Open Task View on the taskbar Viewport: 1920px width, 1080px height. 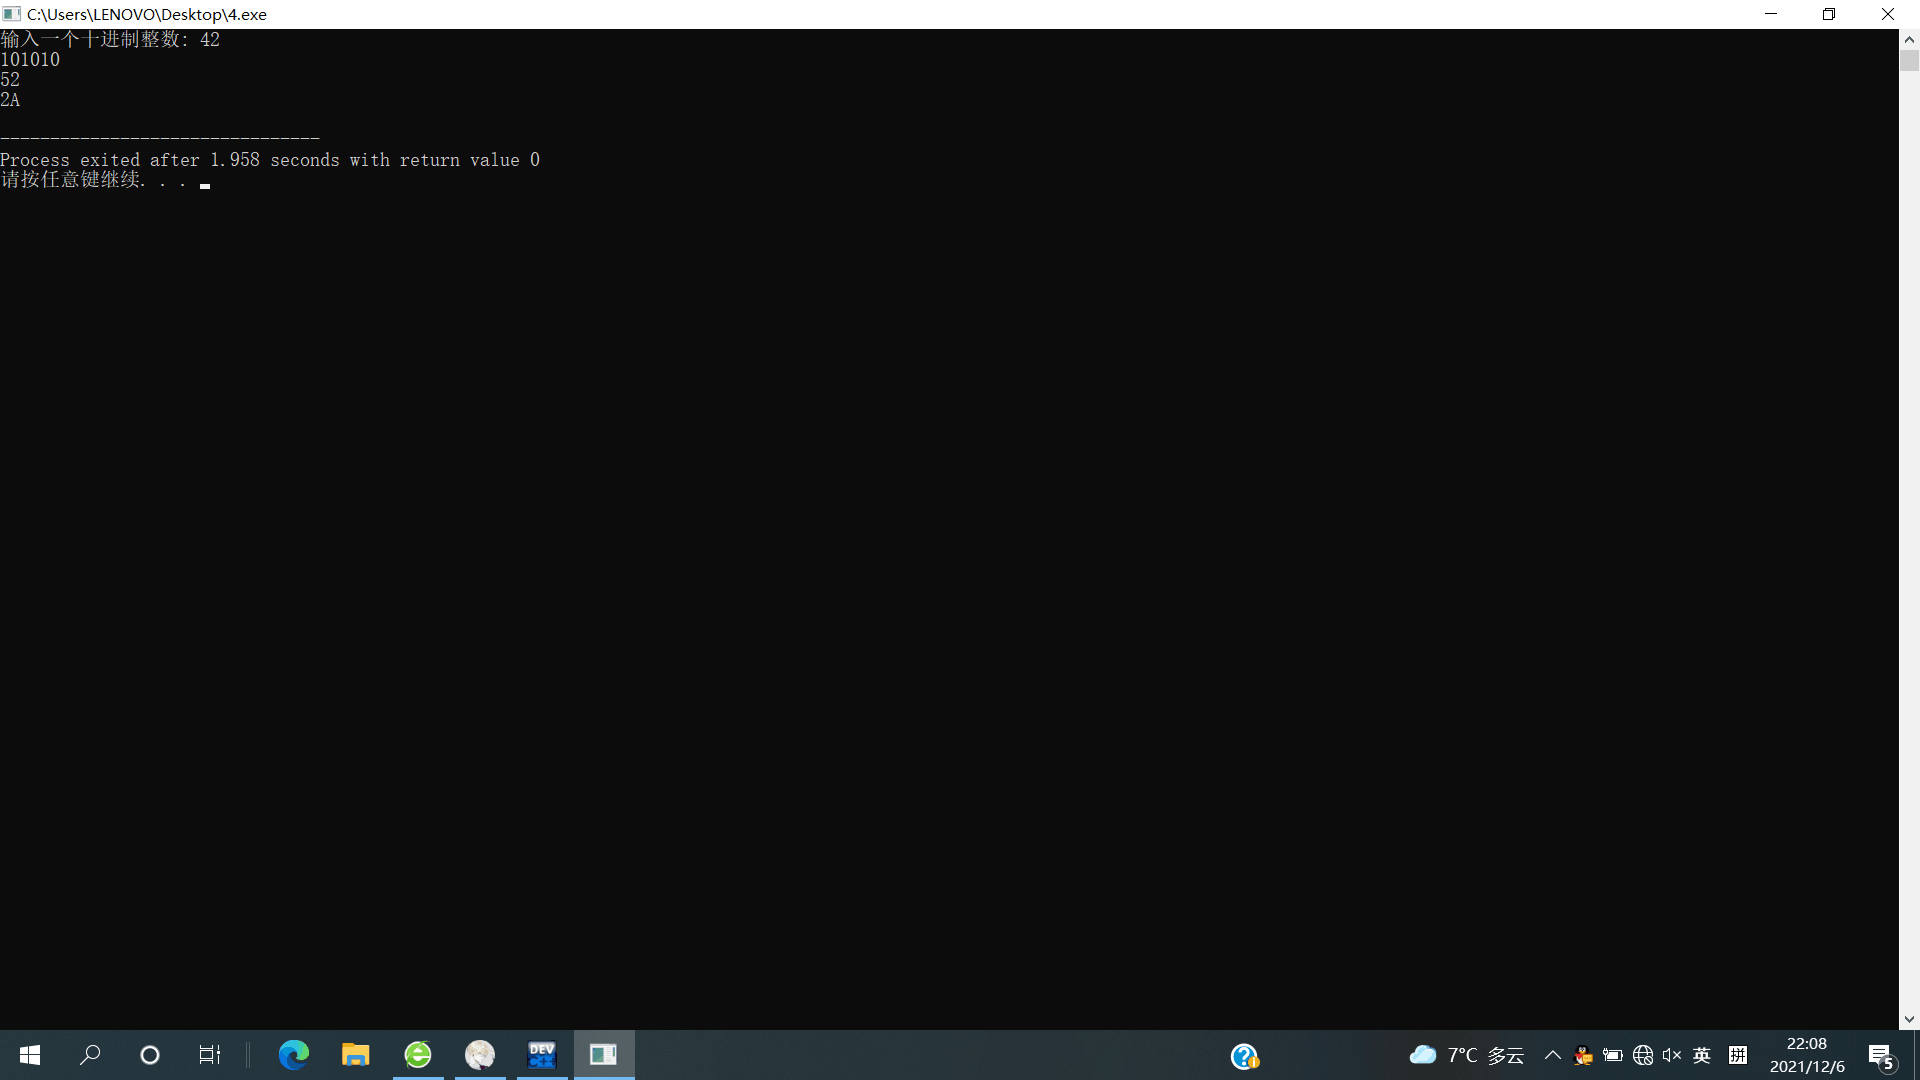click(209, 1055)
